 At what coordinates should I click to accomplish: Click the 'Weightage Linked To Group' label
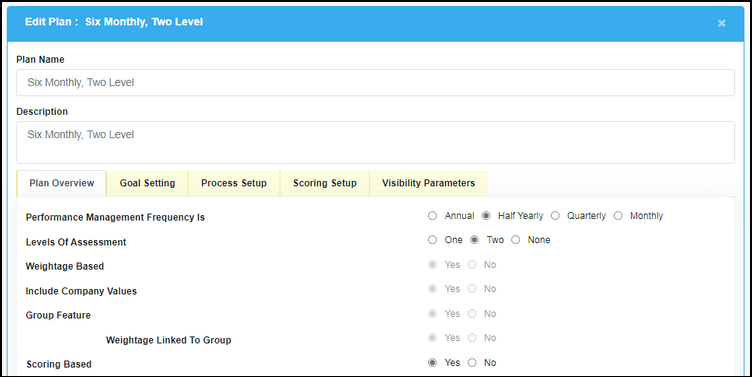pos(168,340)
